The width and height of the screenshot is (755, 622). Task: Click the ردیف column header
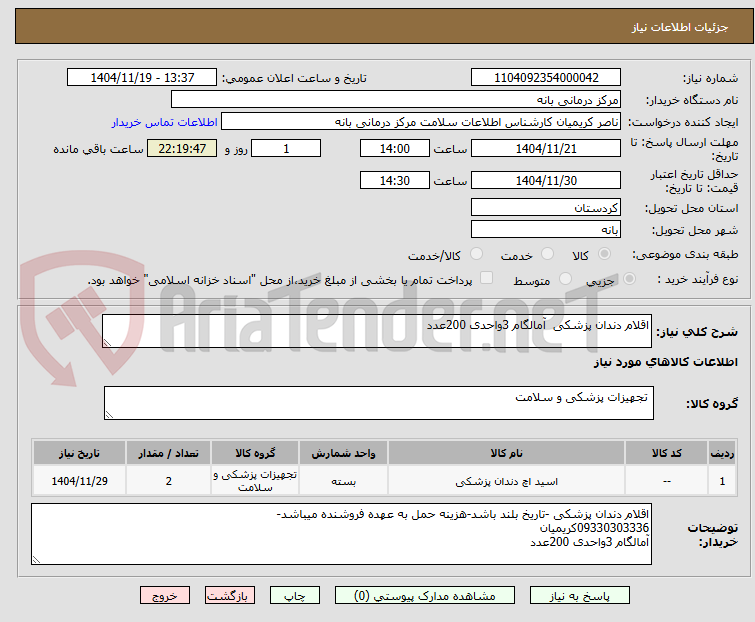pyautogui.click(x=722, y=453)
